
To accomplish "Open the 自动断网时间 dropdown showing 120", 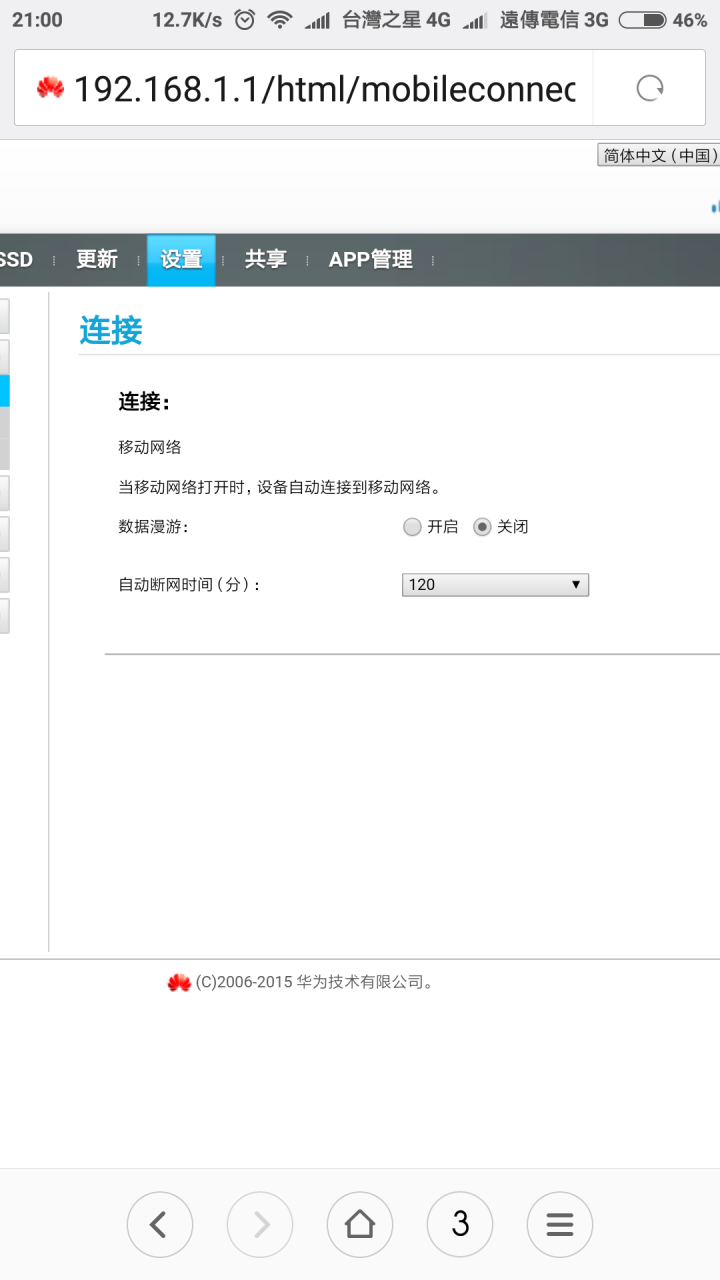I will click(x=495, y=585).
